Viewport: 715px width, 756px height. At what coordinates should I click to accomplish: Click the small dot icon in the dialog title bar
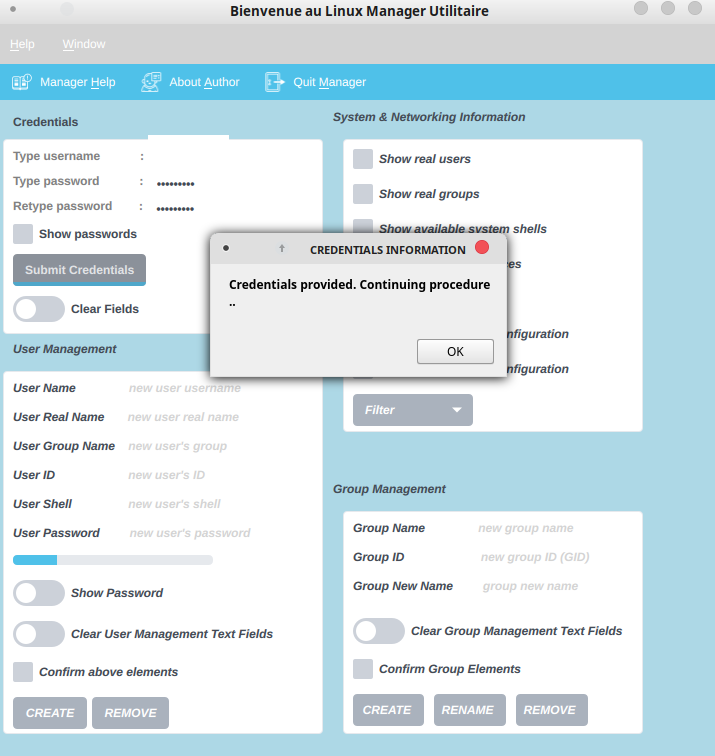[x=226, y=248]
